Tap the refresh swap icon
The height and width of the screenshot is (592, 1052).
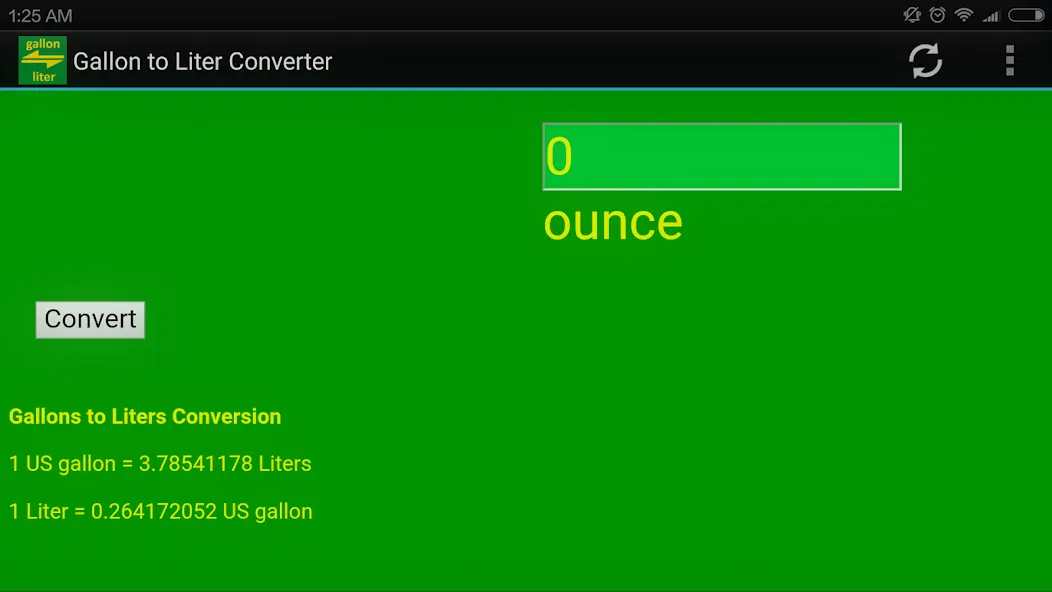tap(925, 61)
